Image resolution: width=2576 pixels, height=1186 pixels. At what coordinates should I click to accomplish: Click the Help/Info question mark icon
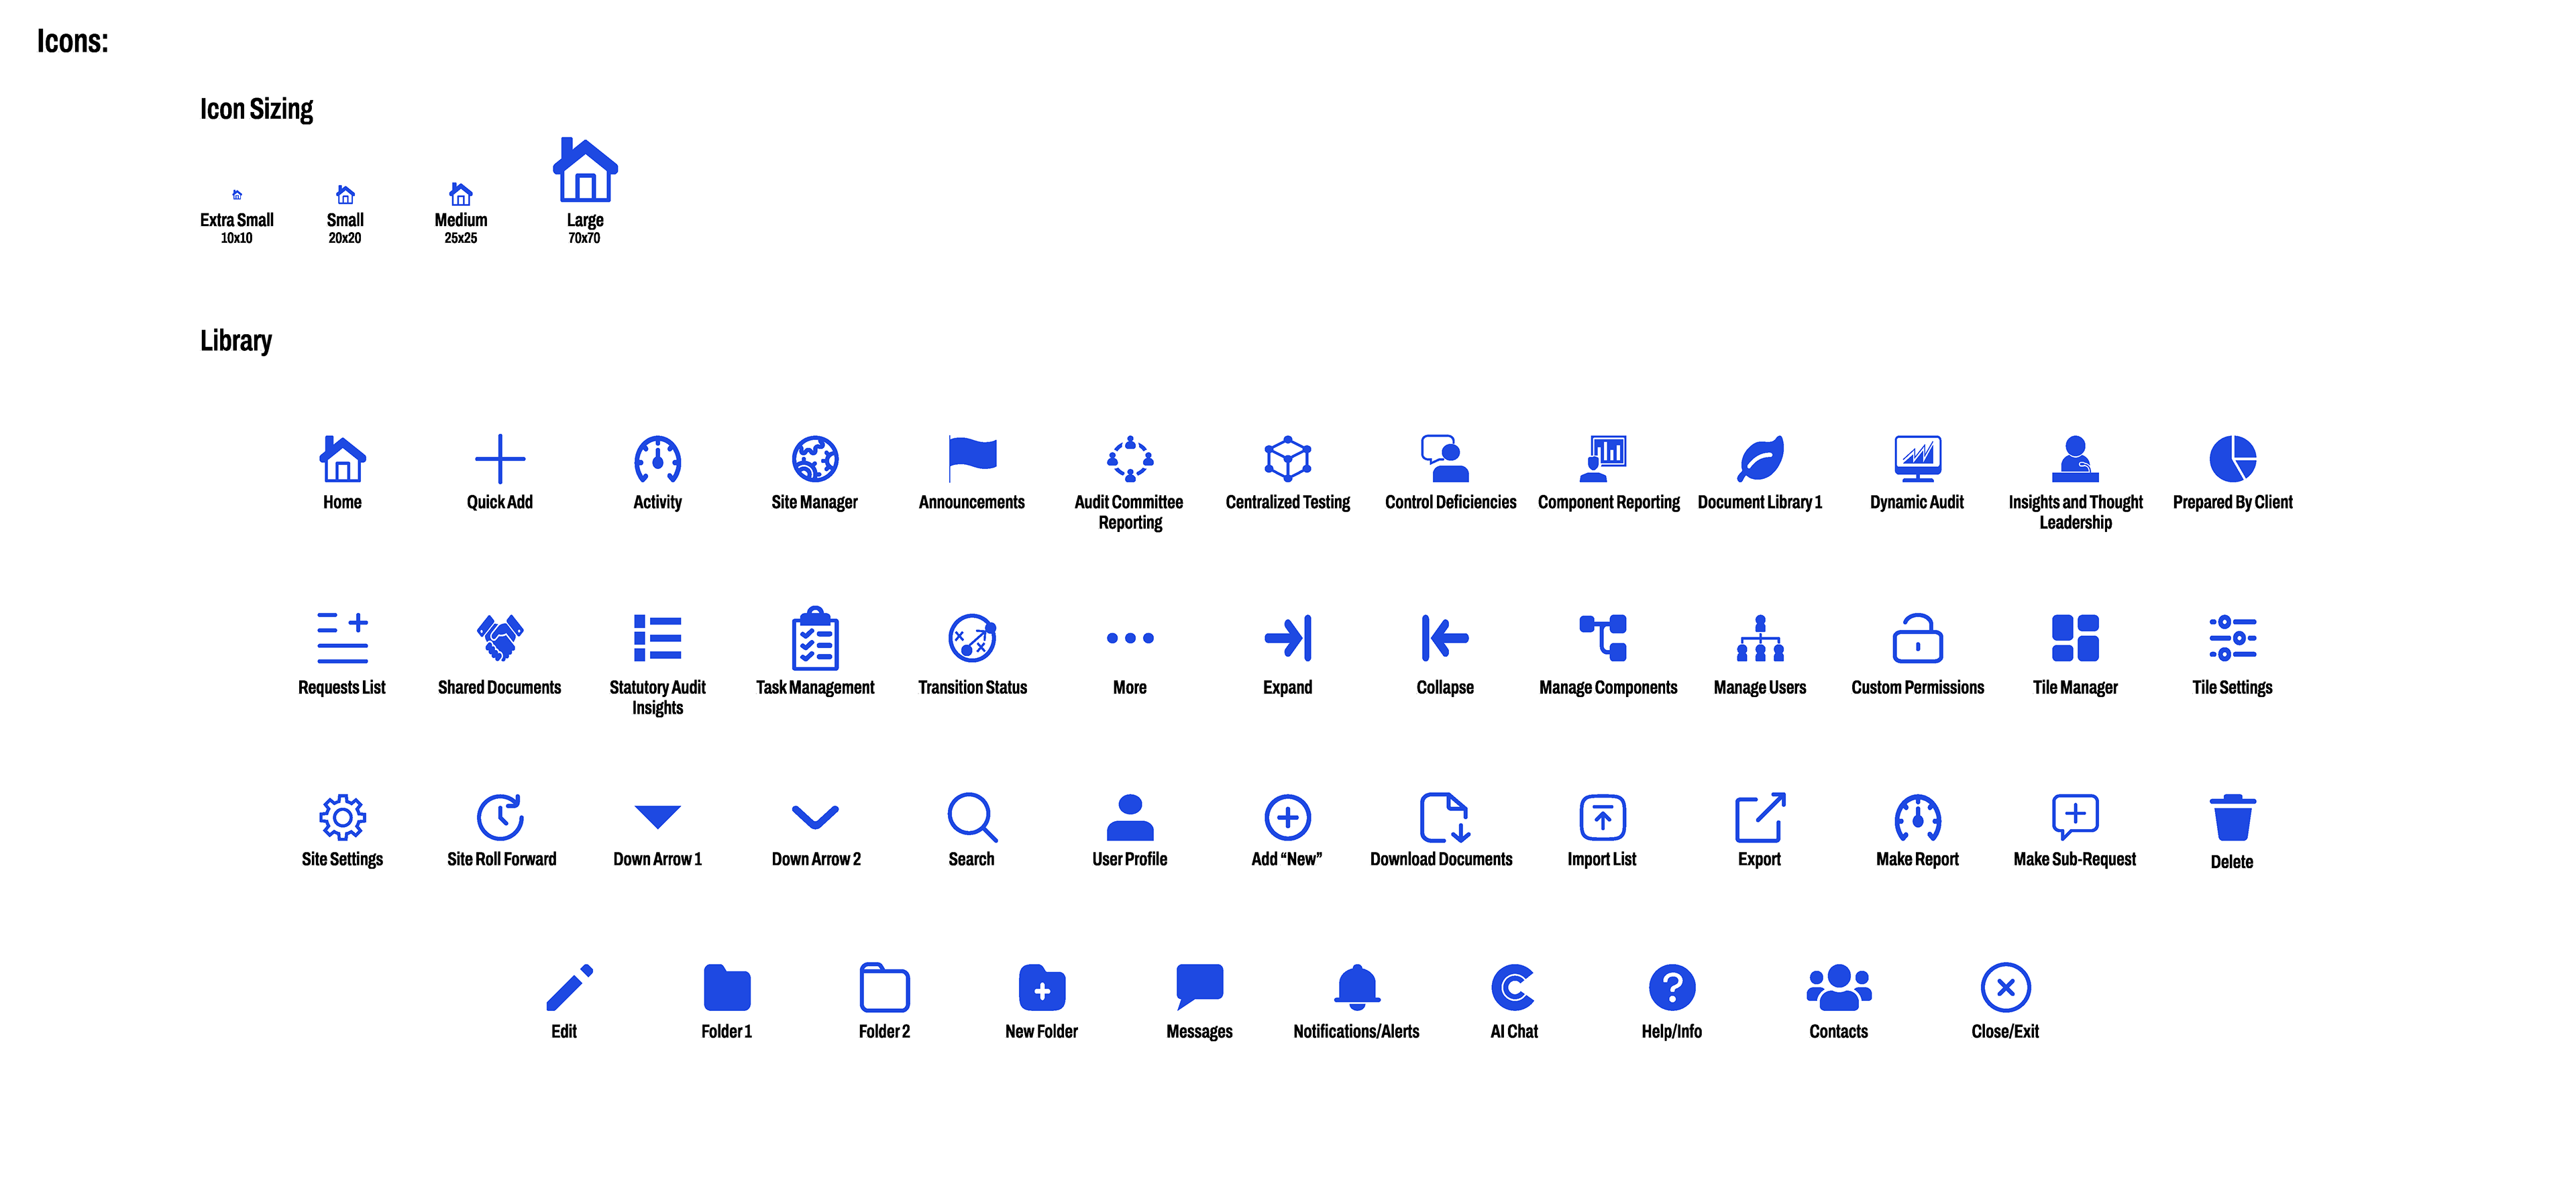(x=1672, y=988)
